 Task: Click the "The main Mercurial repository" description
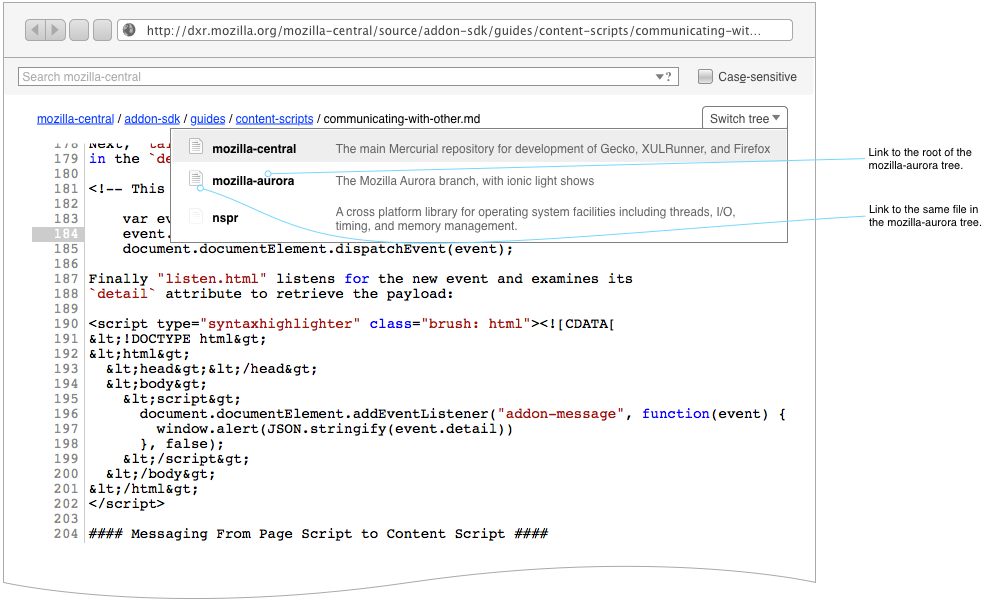point(553,149)
